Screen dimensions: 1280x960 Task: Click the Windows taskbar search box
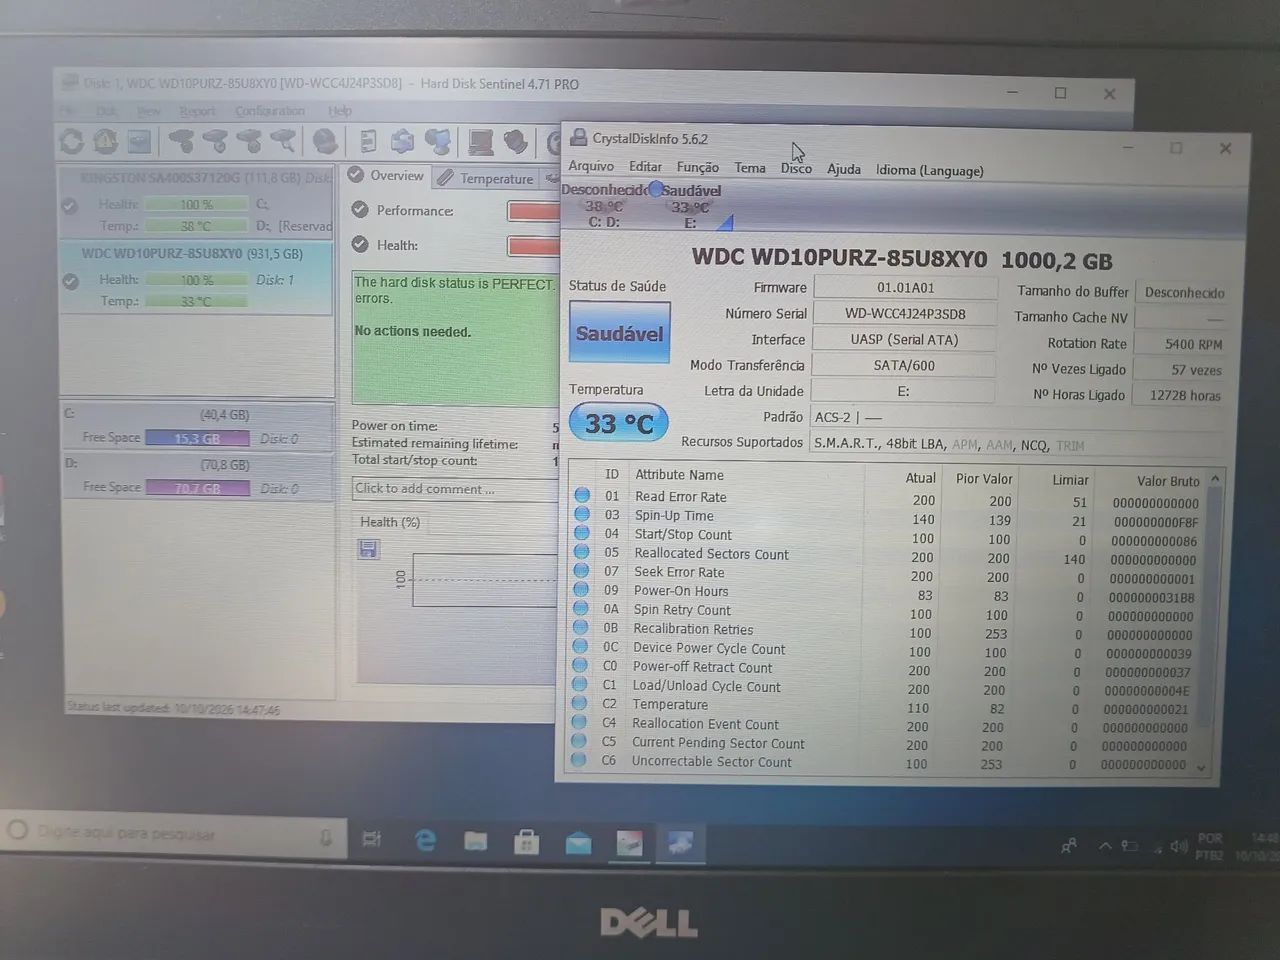click(x=172, y=833)
